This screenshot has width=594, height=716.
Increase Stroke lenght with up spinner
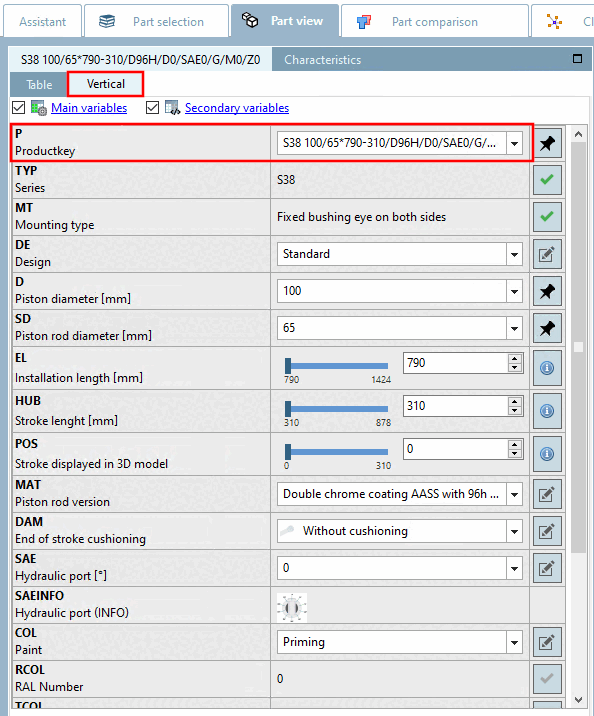point(515,401)
